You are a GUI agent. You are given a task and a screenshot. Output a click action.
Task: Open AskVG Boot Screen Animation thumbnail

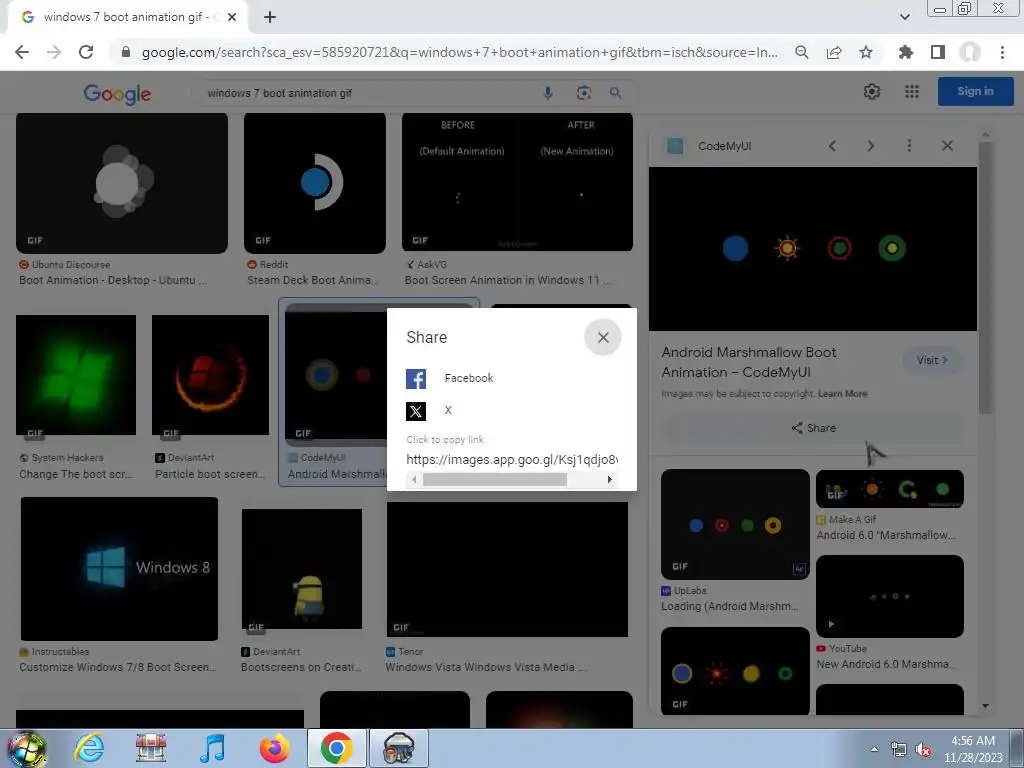(517, 182)
